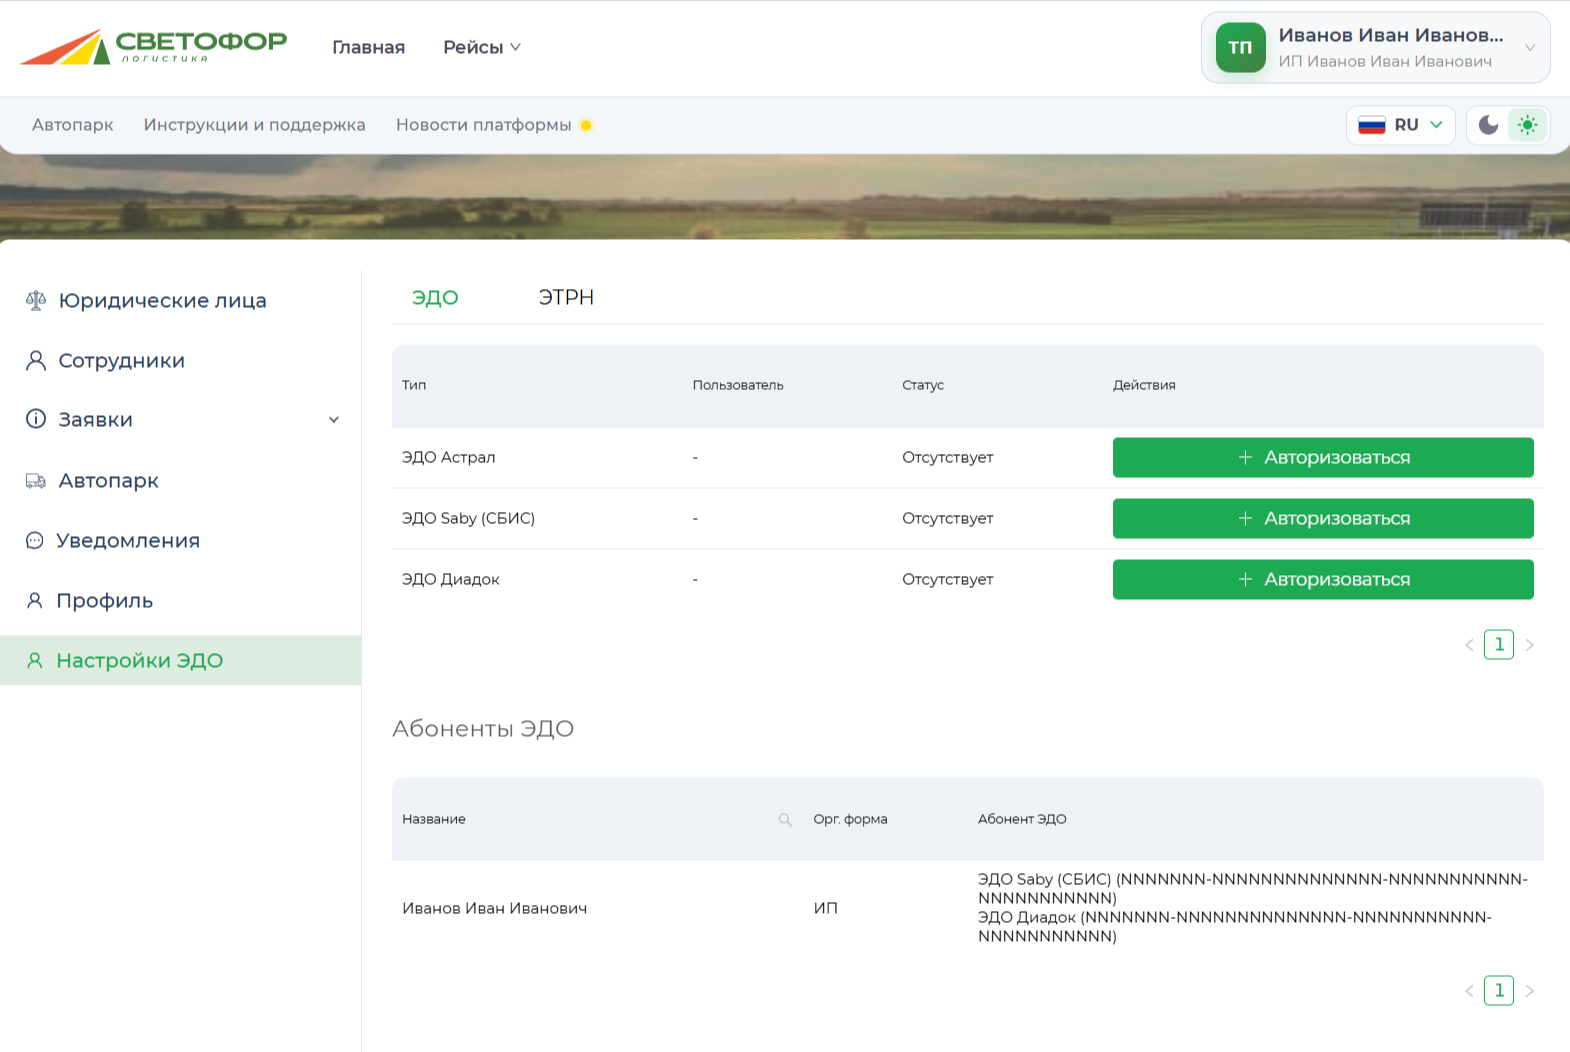The image size is (1570, 1052).
Task: Open Инструкции и поддержка
Action: tap(254, 125)
